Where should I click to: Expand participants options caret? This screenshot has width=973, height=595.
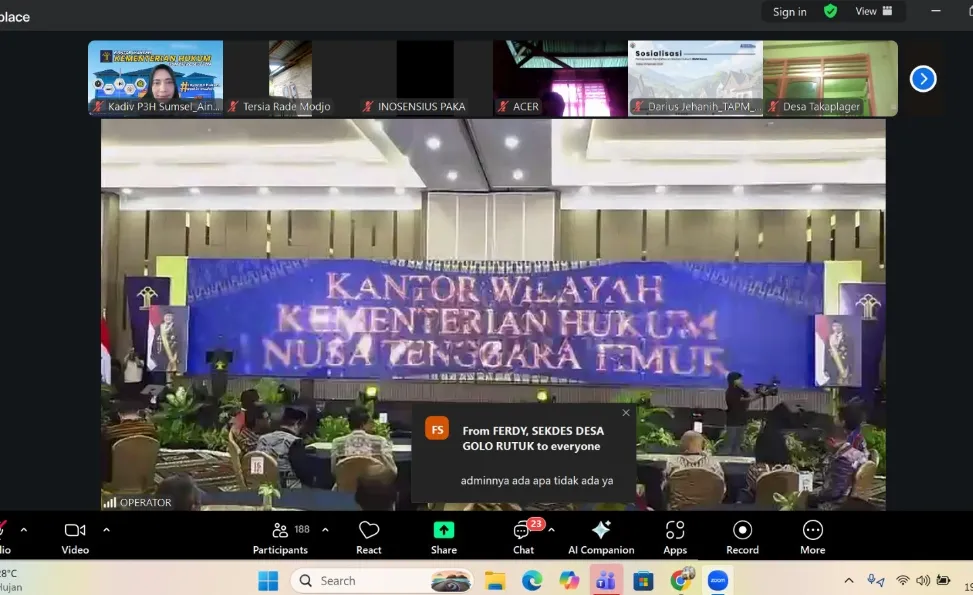(325, 530)
